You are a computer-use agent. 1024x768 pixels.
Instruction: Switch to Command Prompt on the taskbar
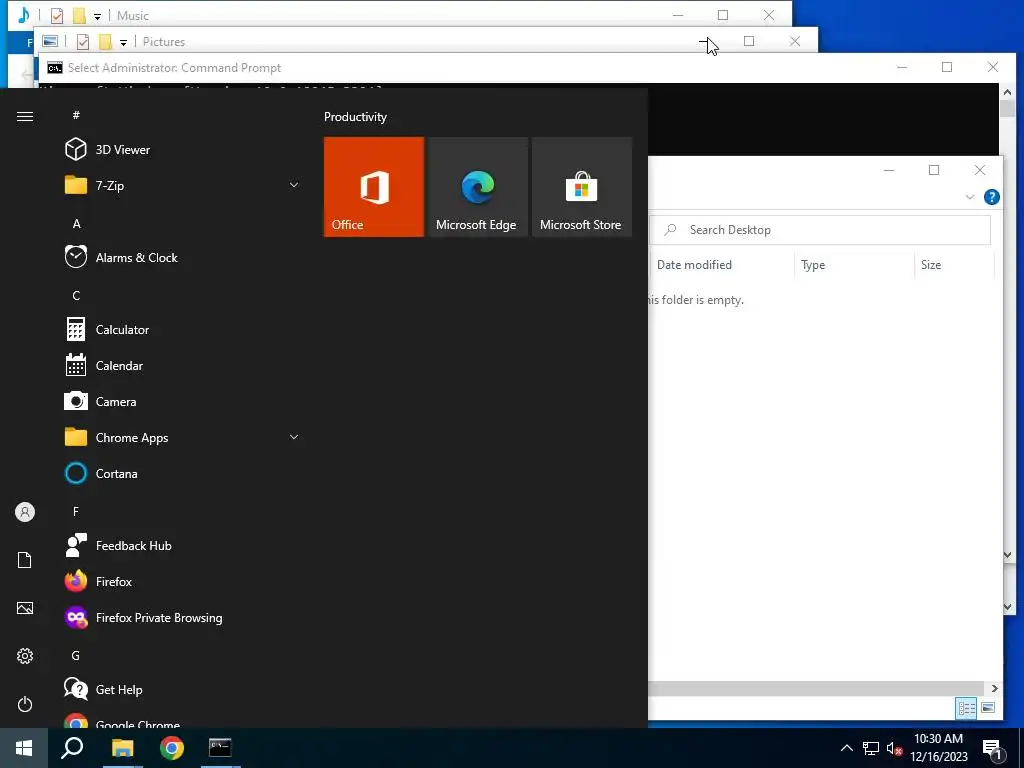click(220, 748)
